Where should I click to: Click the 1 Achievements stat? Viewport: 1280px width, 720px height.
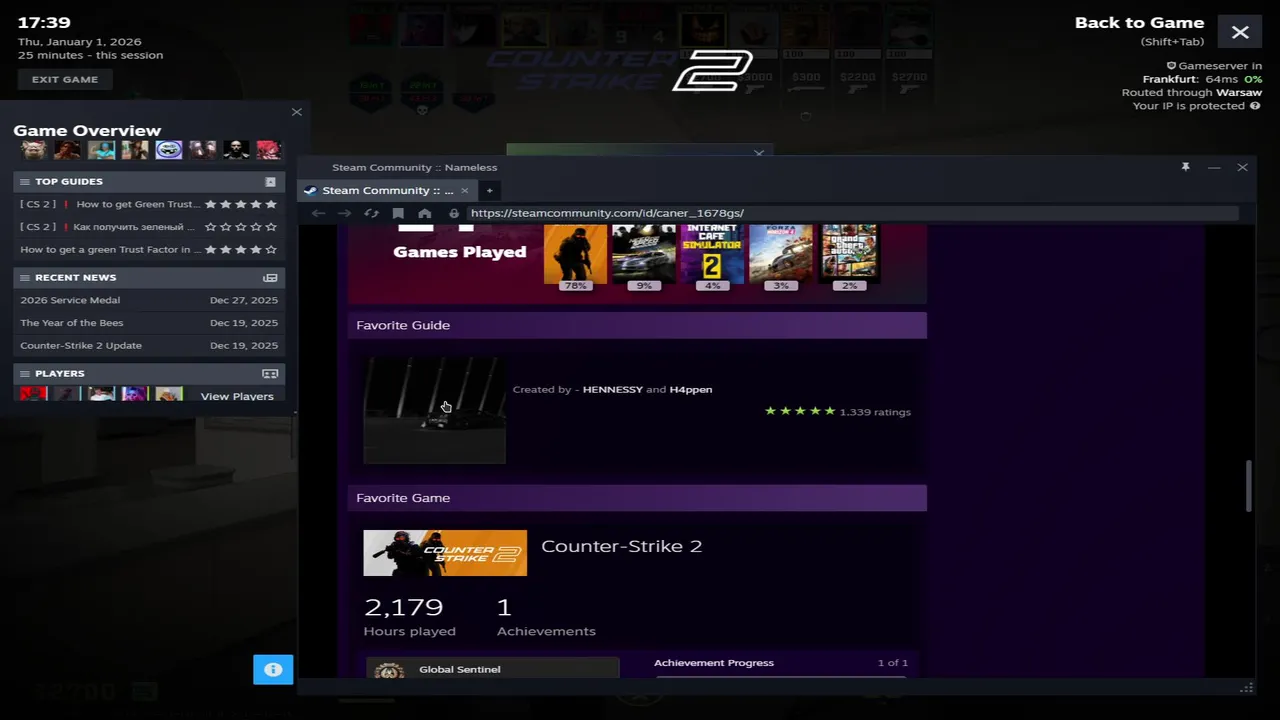click(x=546, y=617)
